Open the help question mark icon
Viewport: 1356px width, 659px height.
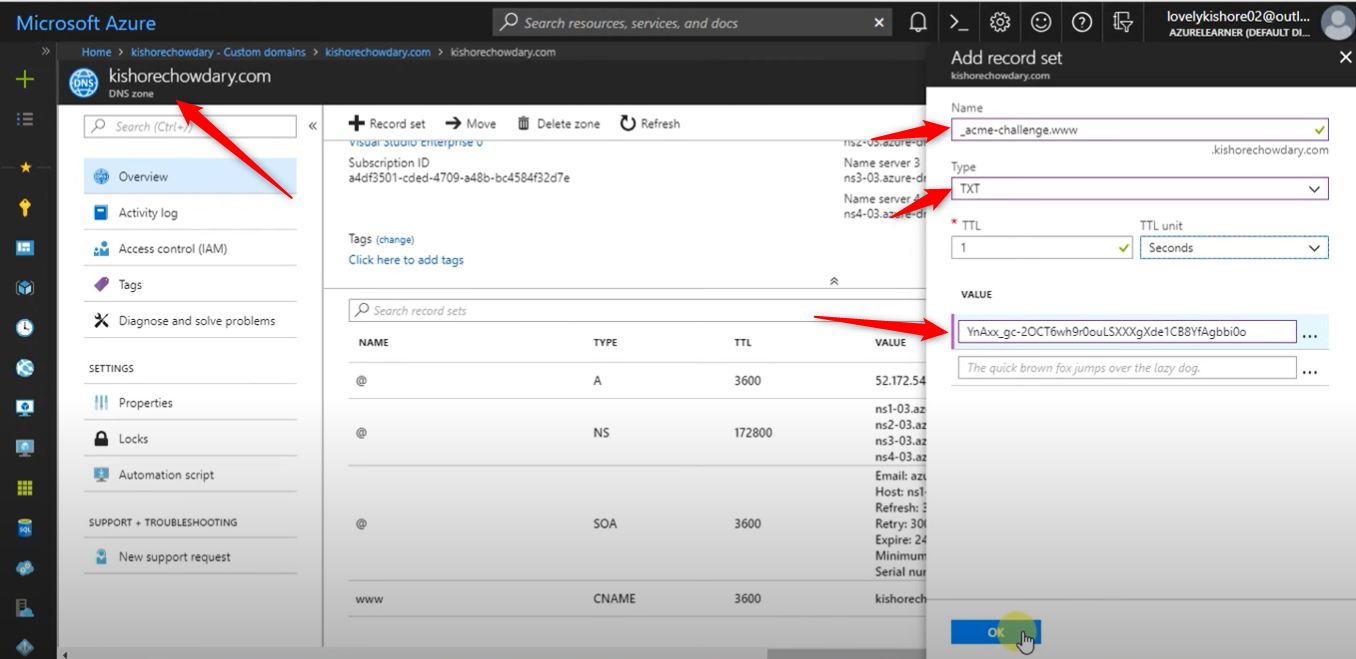click(1081, 22)
